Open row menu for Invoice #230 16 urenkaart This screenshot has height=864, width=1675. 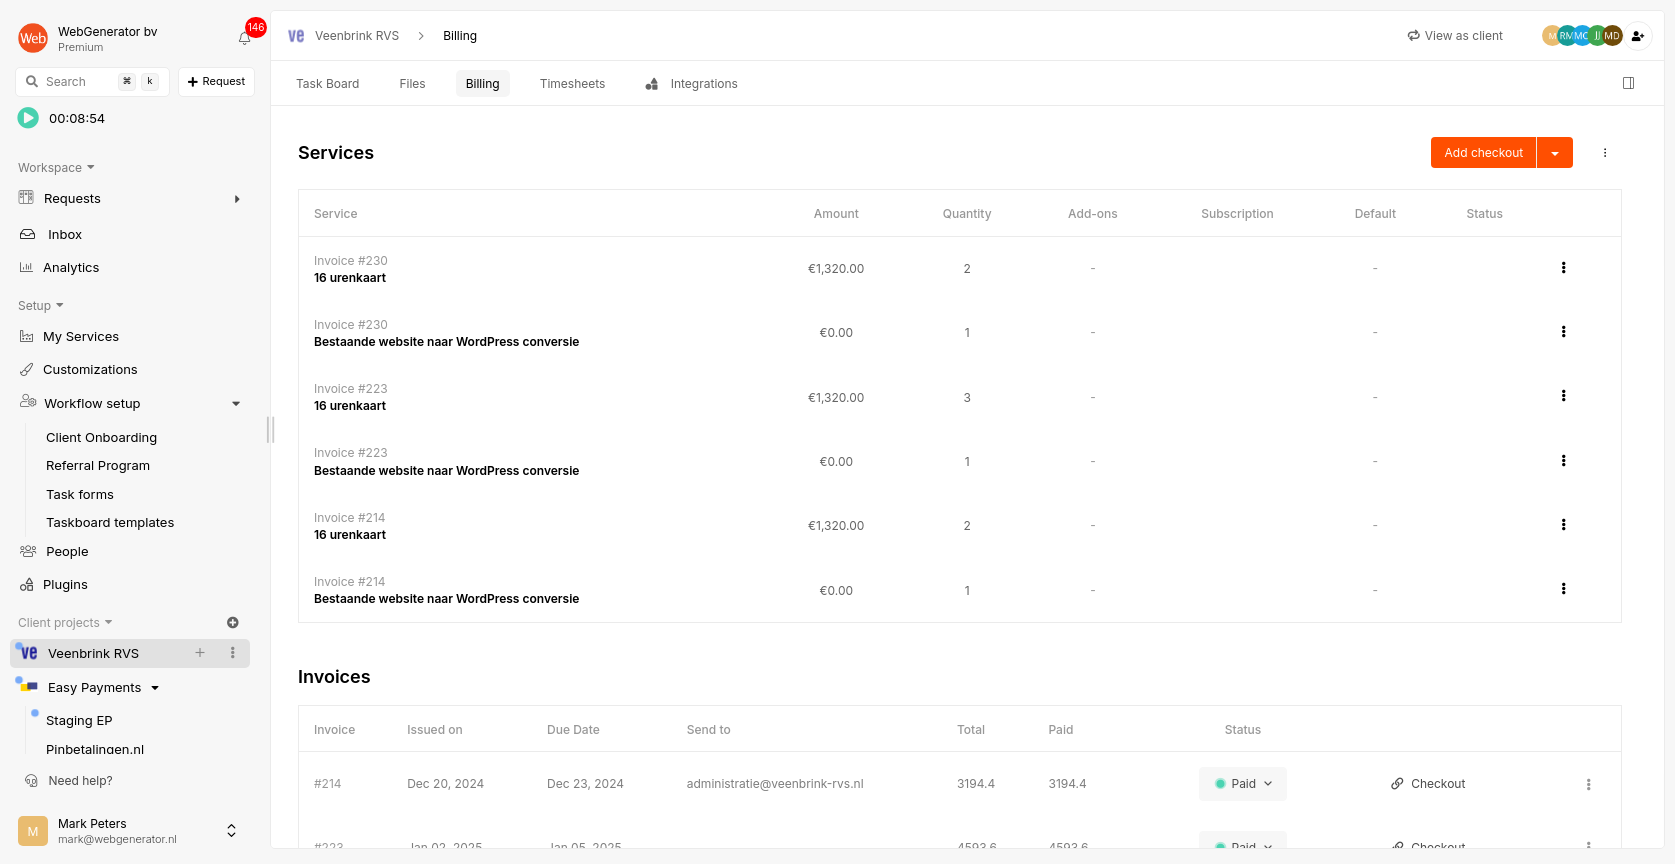[x=1563, y=268]
